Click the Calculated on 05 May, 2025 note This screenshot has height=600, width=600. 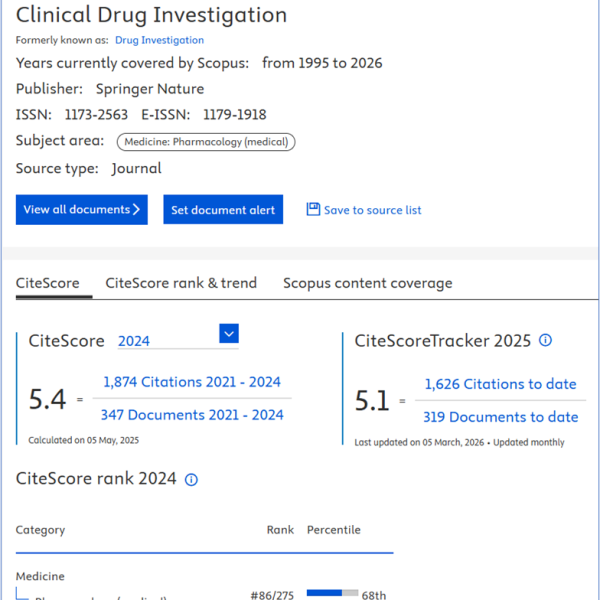(x=83, y=440)
